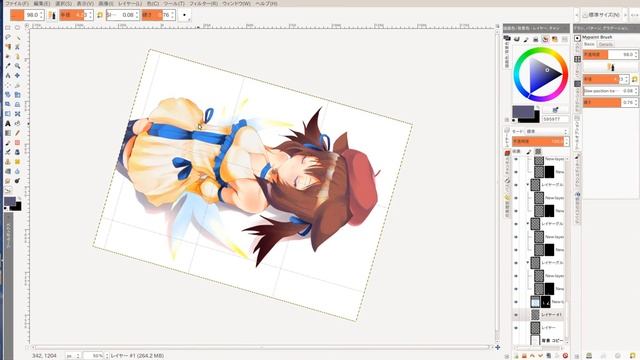
Task: Click the hardness 0.76 slider in brush panel
Action: (610, 102)
